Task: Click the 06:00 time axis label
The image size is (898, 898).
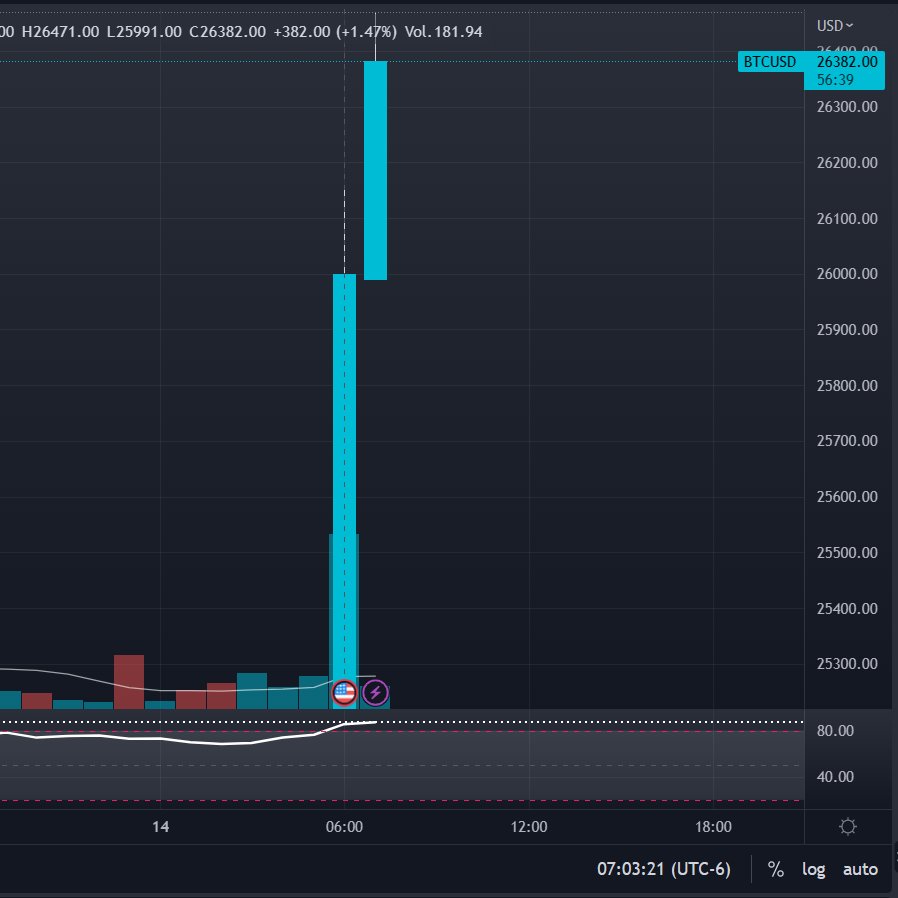Action: coord(344,826)
